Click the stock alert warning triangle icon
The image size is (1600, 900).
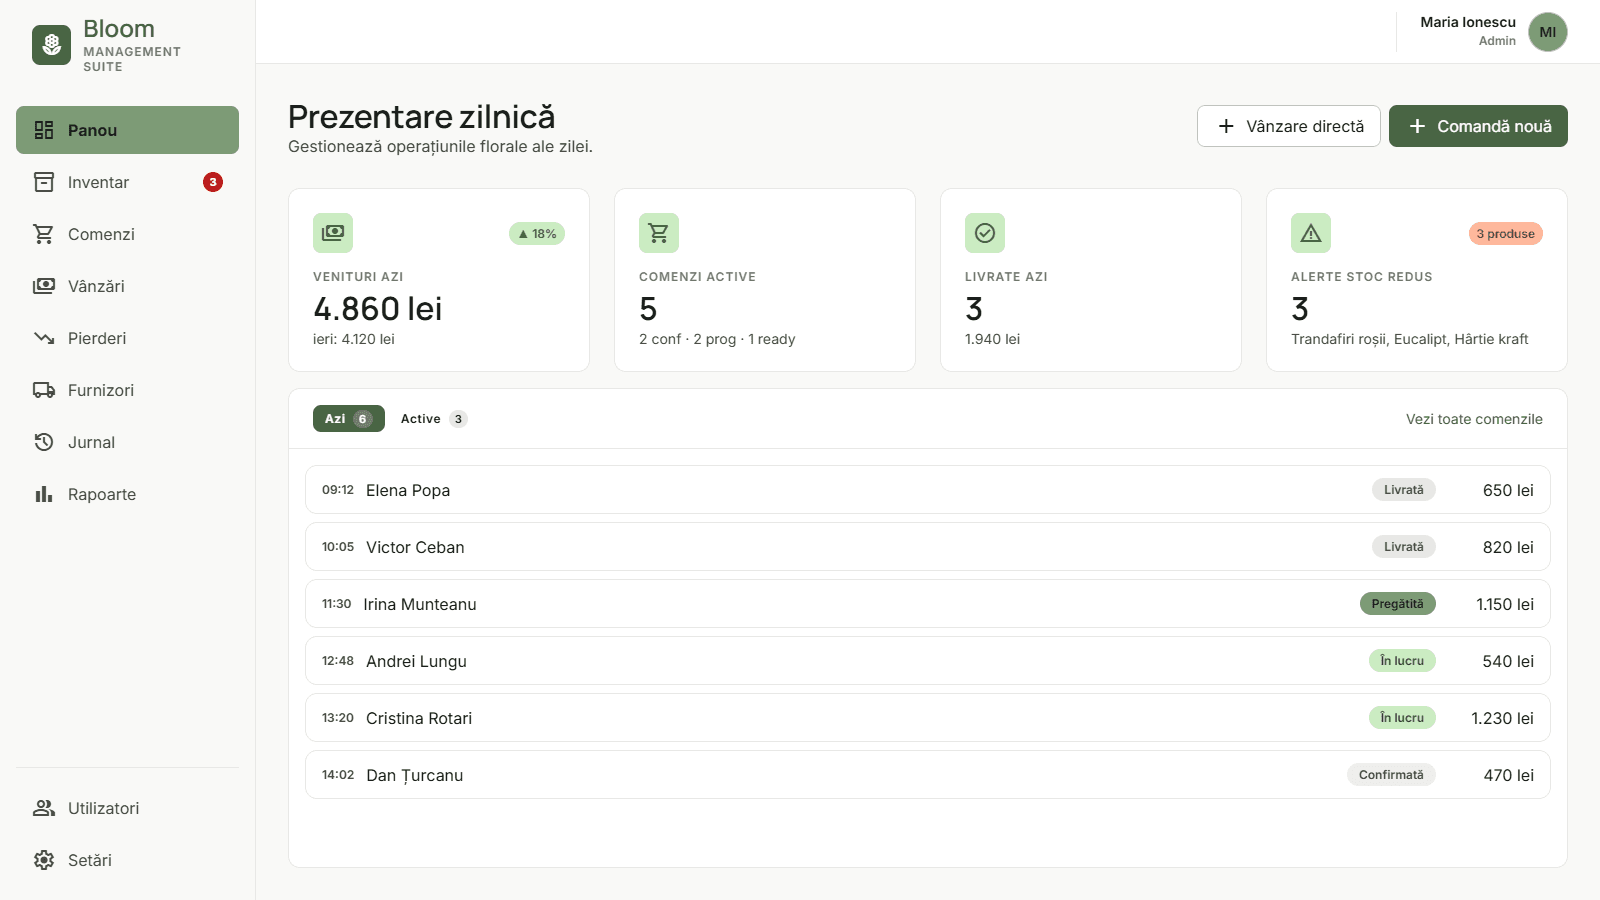(1311, 233)
